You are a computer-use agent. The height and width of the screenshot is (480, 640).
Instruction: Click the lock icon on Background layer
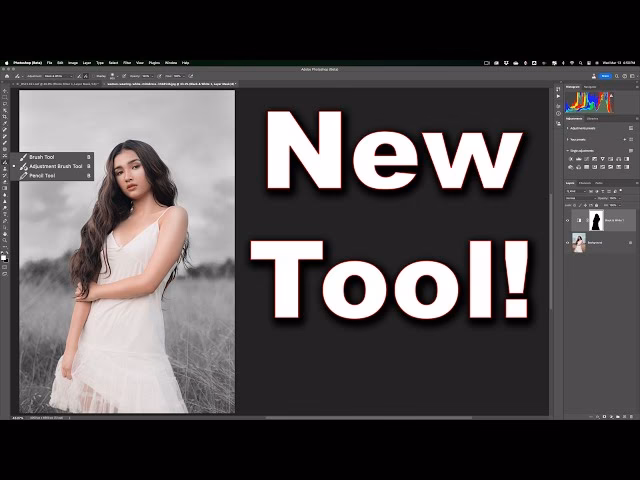(x=631, y=243)
